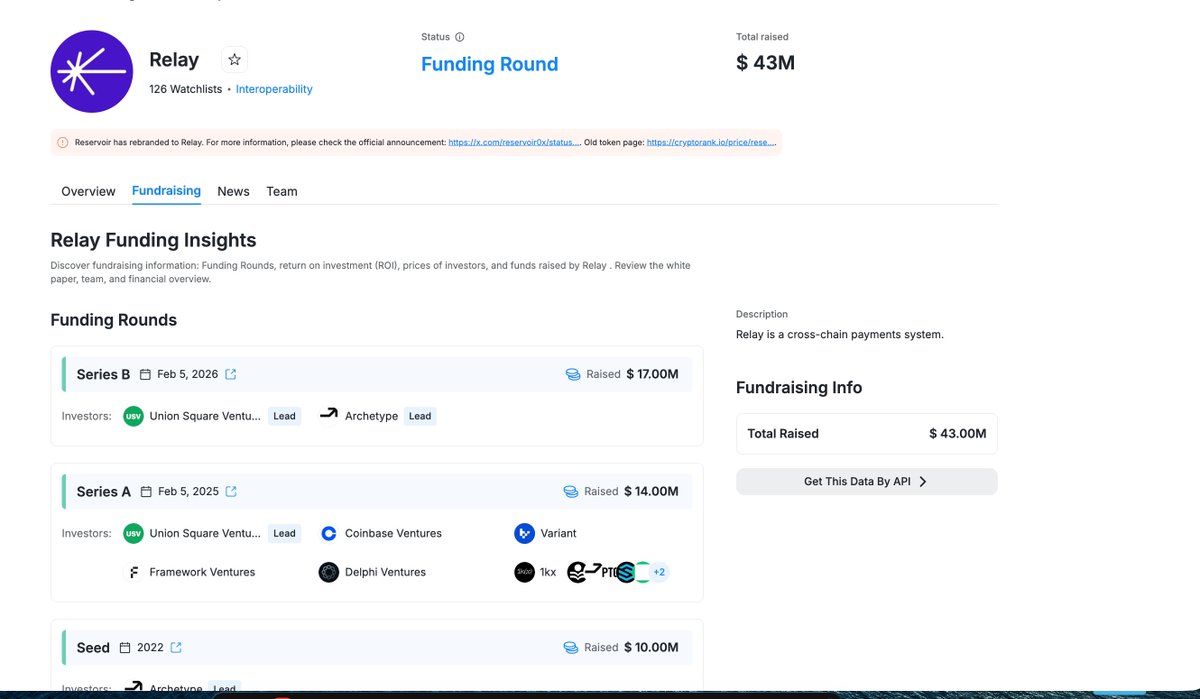The image size is (1200, 699).
Task: Click the 126 Watchlists text
Action: (x=186, y=89)
